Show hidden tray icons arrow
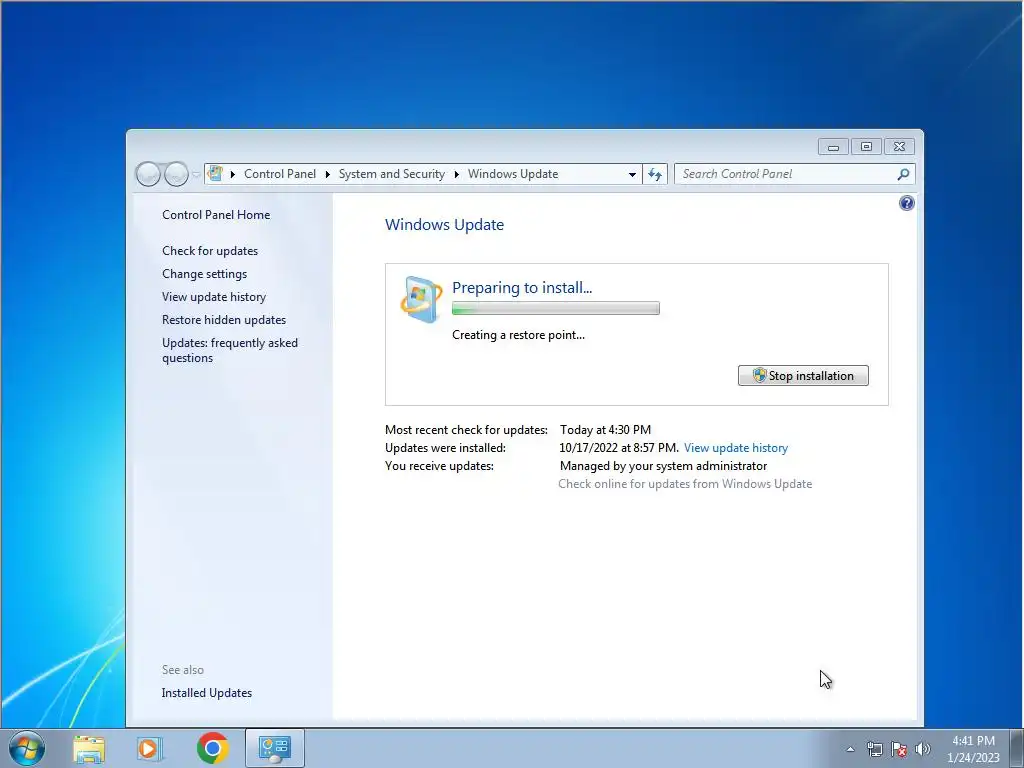The width and height of the screenshot is (1024, 768). point(850,749)
